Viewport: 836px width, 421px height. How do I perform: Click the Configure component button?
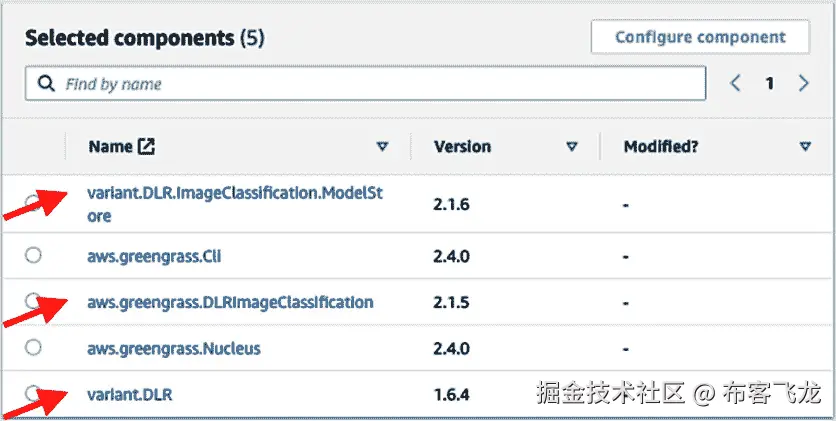pos(700,37)
